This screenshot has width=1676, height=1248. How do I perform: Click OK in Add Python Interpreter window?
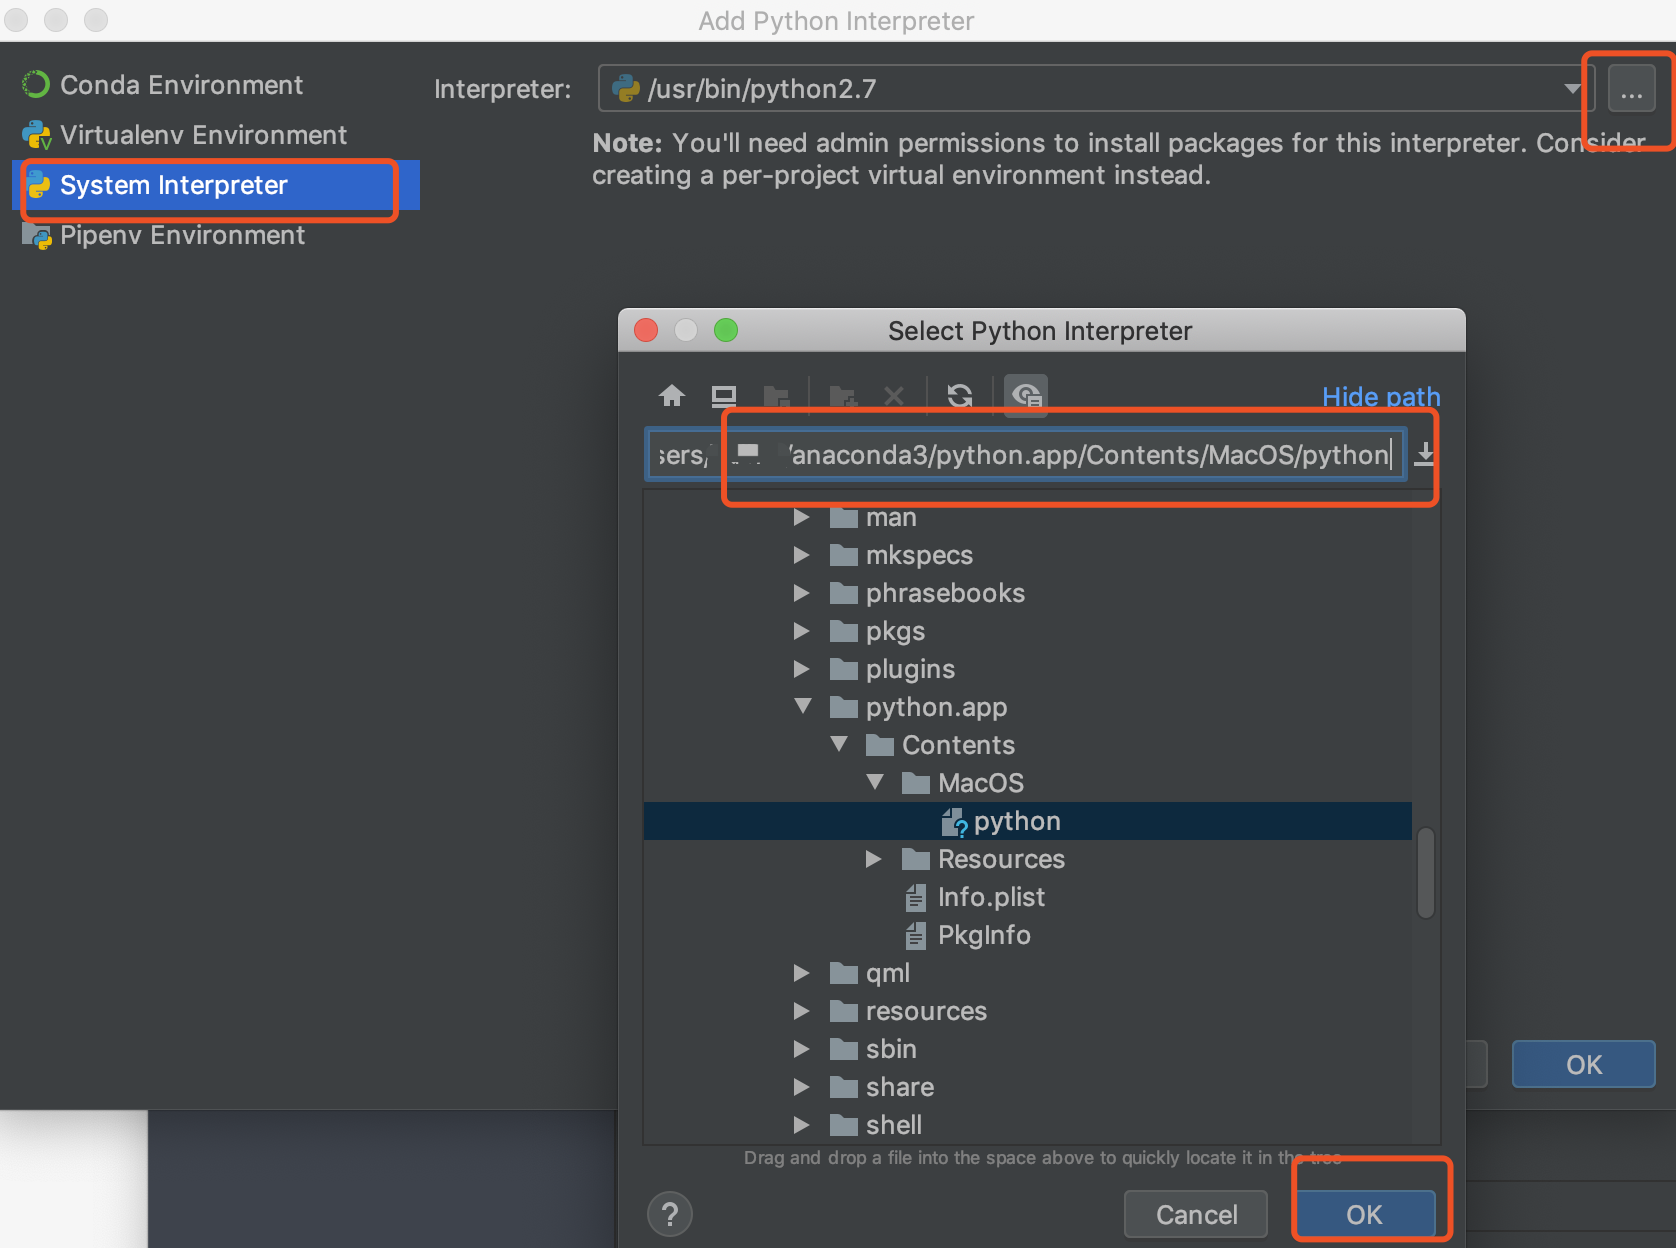tap(1584, 1064)
